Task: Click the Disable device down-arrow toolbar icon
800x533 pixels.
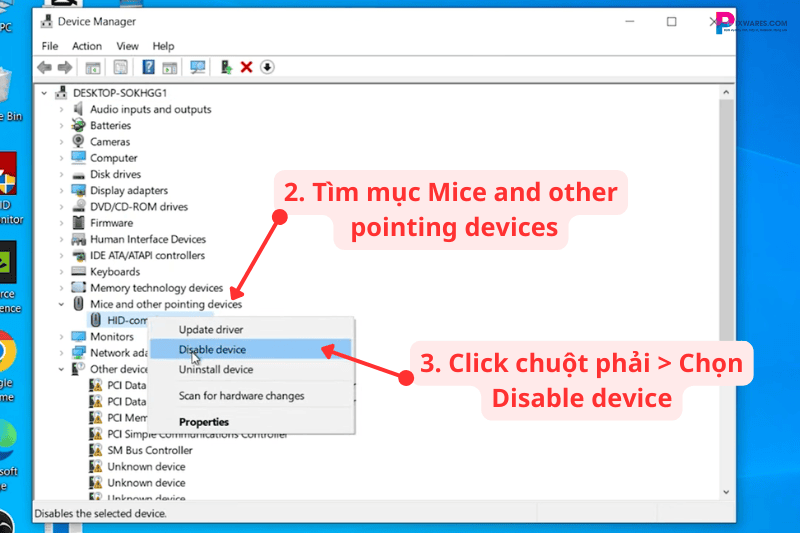Action: (x=267, y=67)
